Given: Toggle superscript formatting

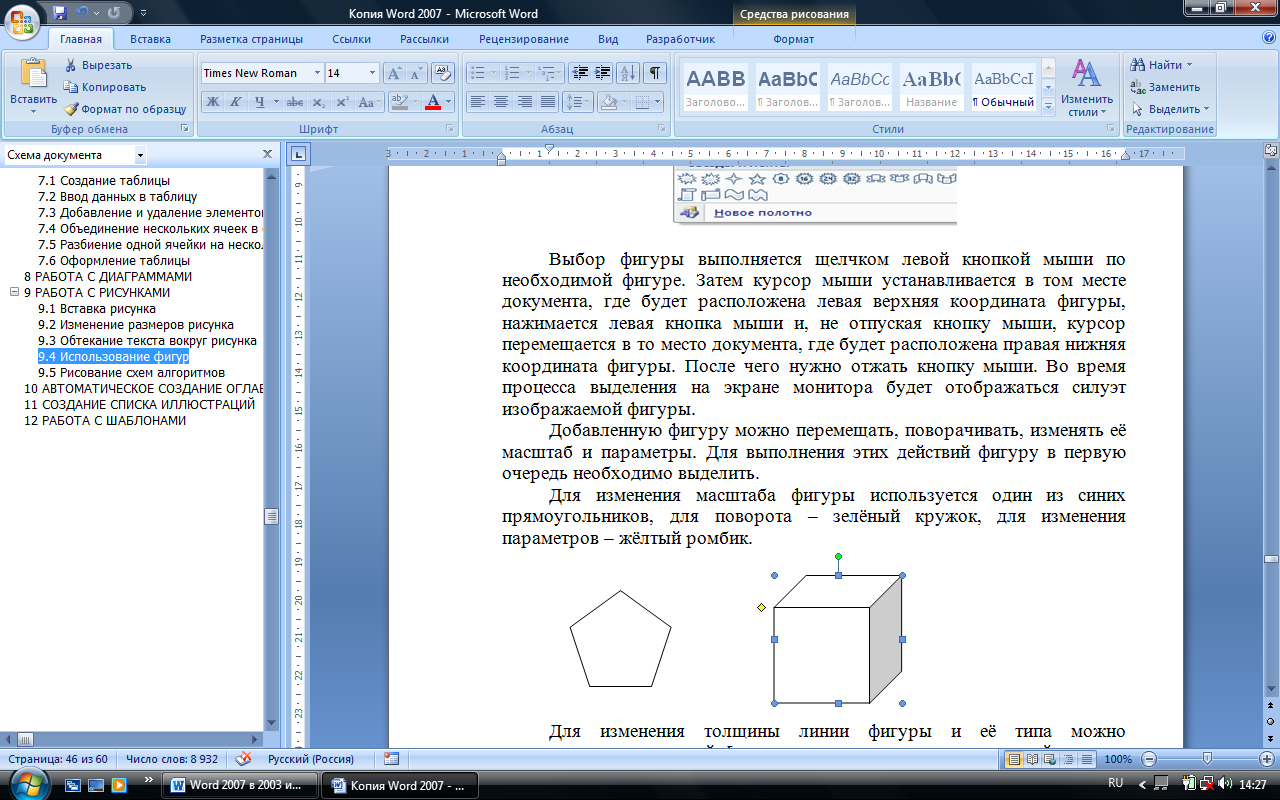Looking at the screenshot, I should pyautogui.click(x=342, y=102).
